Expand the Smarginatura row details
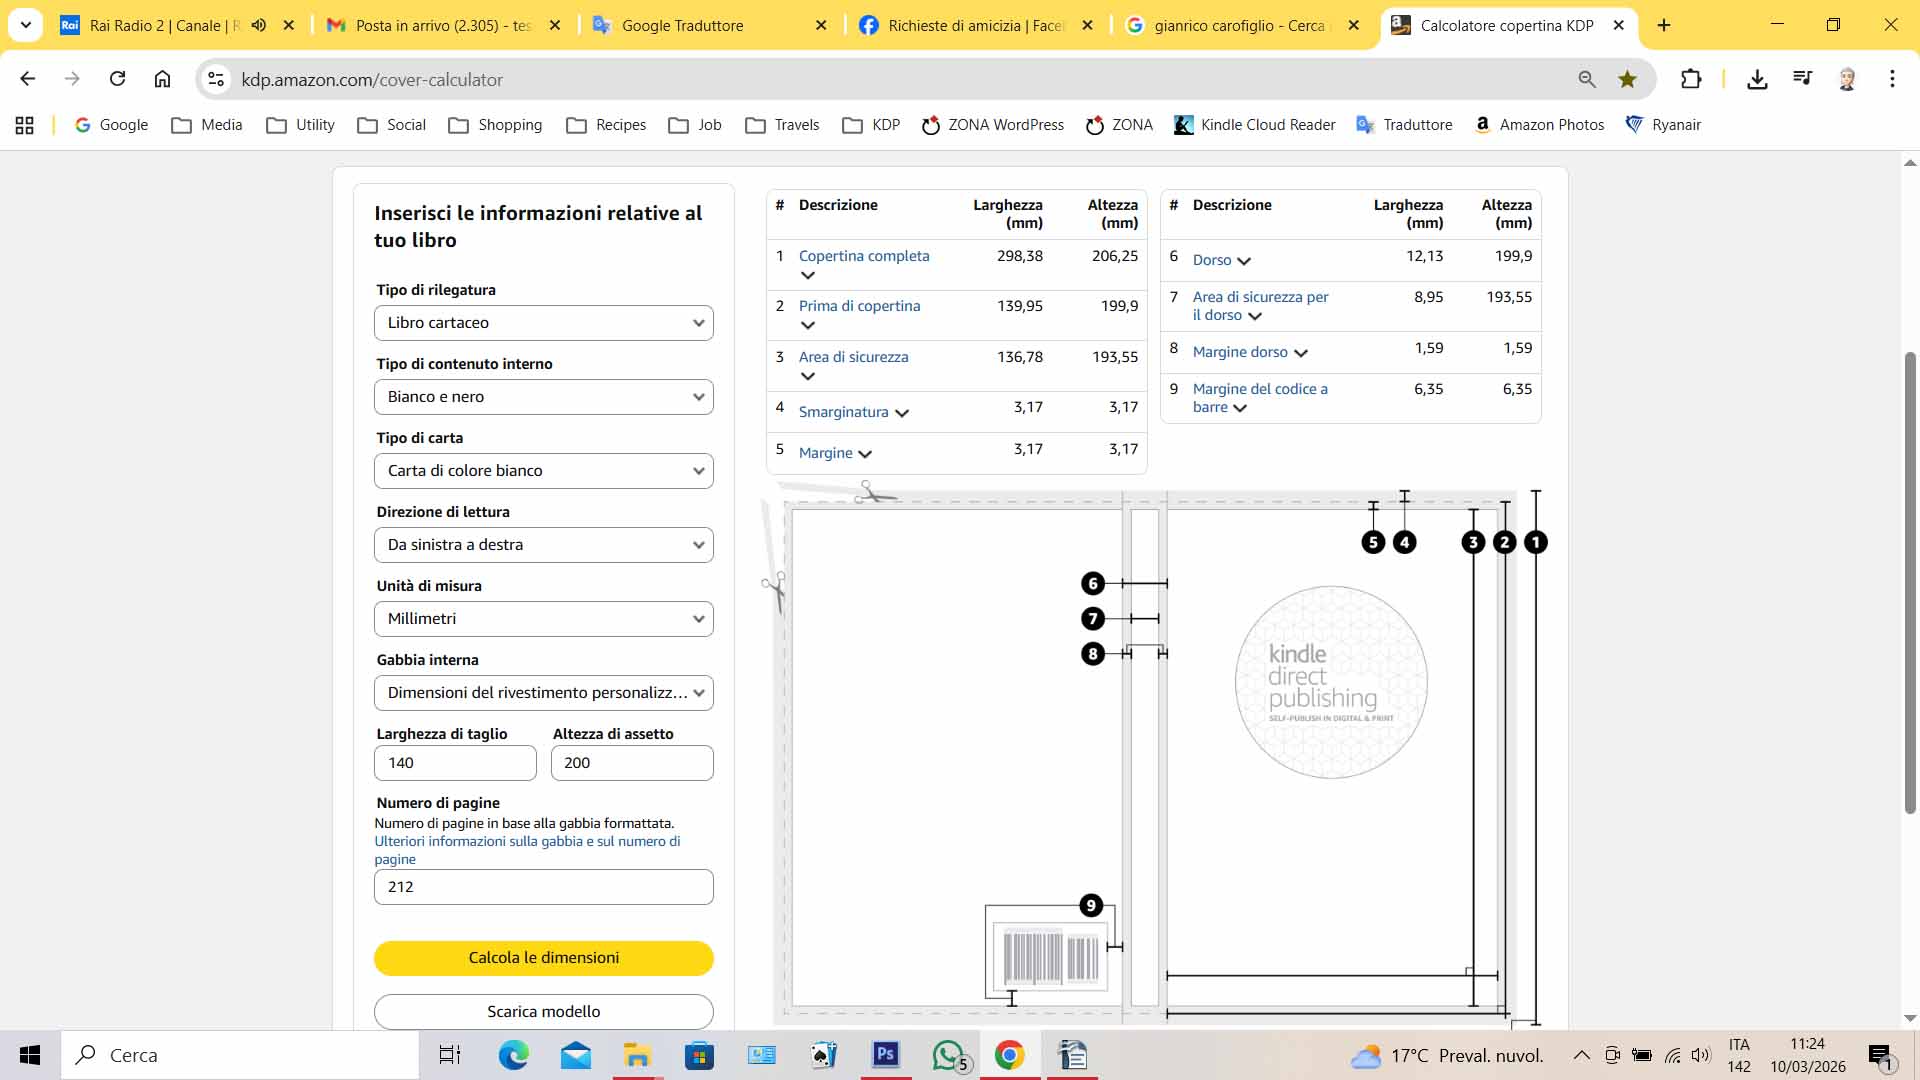The width and height of the screenshot is (1920, 1080). pyautogui.click(x=901, y=413)
